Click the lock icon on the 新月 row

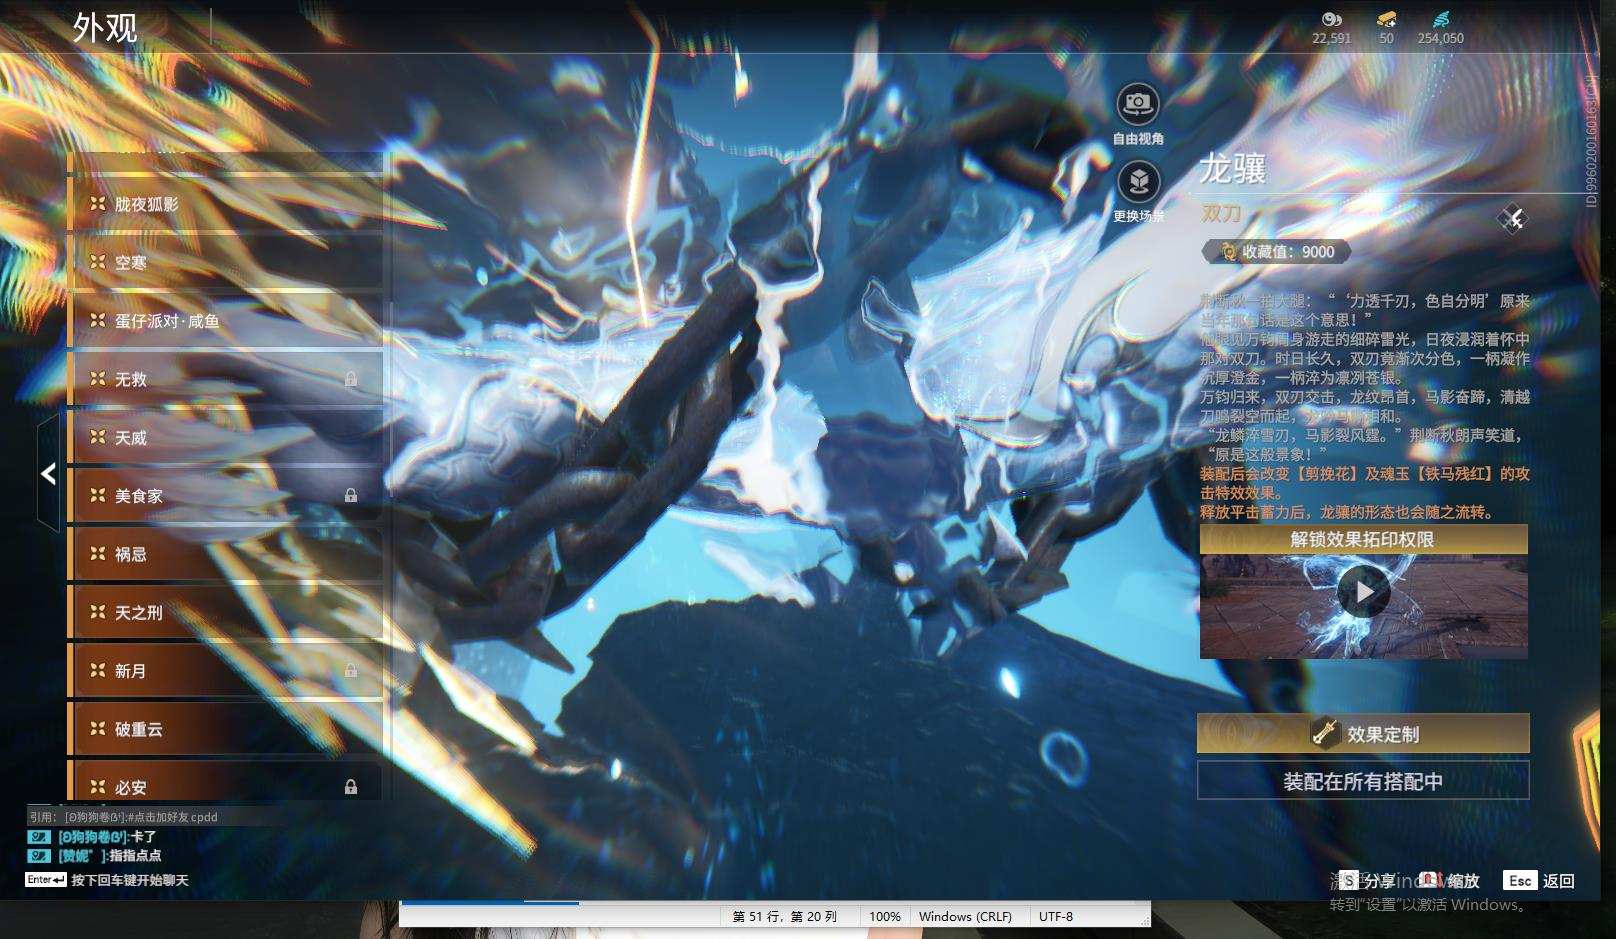coord(351,671)
